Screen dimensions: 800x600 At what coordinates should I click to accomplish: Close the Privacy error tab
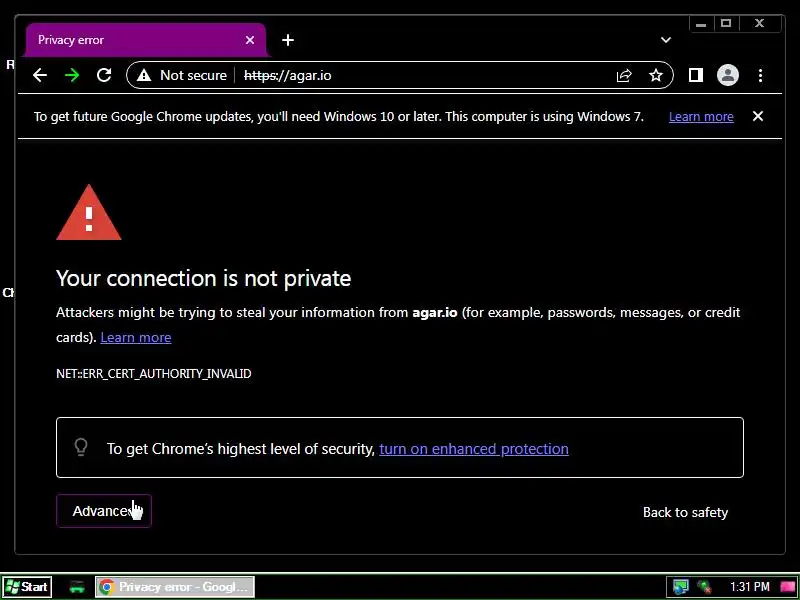[249, 40]
